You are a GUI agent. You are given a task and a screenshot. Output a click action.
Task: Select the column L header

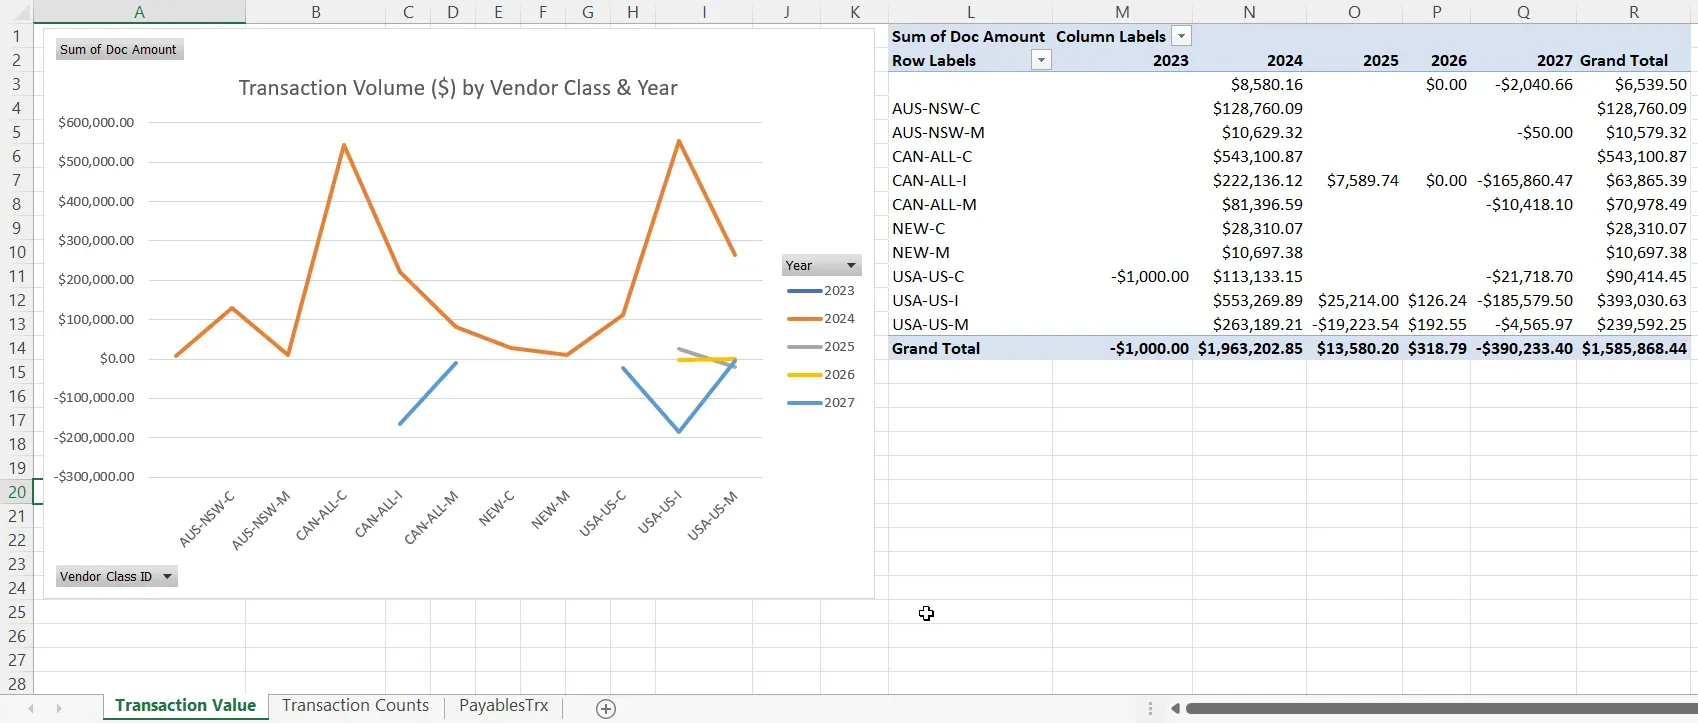click(x=970, y=12)
